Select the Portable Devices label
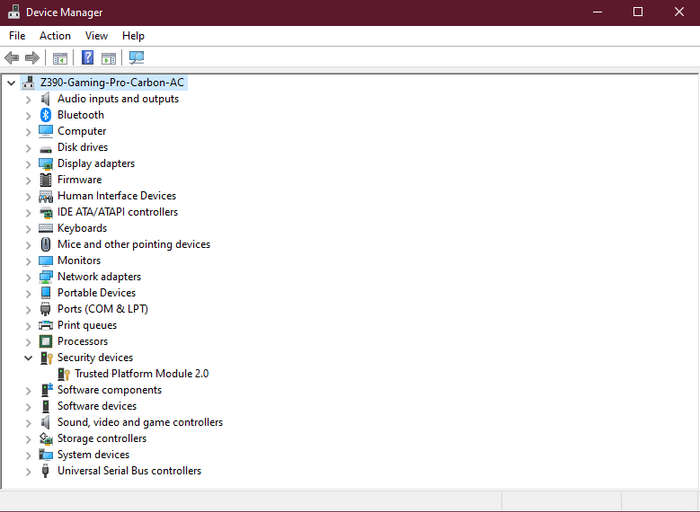Screen dimensions: 700x512 point(96,293)
